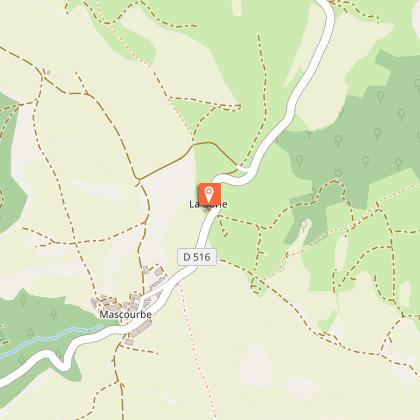Click the D 516 road at the map's top edge
This screenshot has width=420, height=420.
324,3
